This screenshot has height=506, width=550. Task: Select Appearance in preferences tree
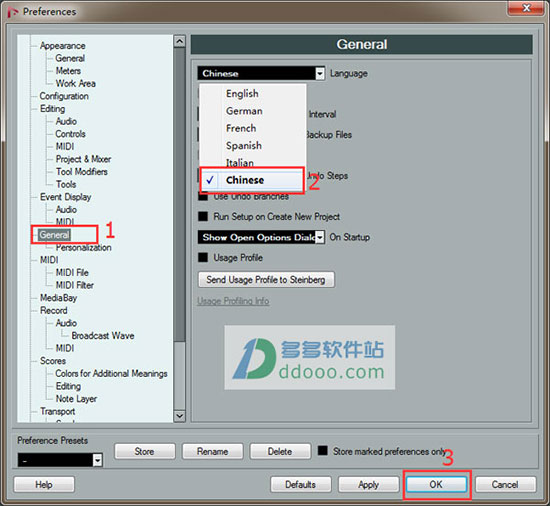[x=62, y=46]
